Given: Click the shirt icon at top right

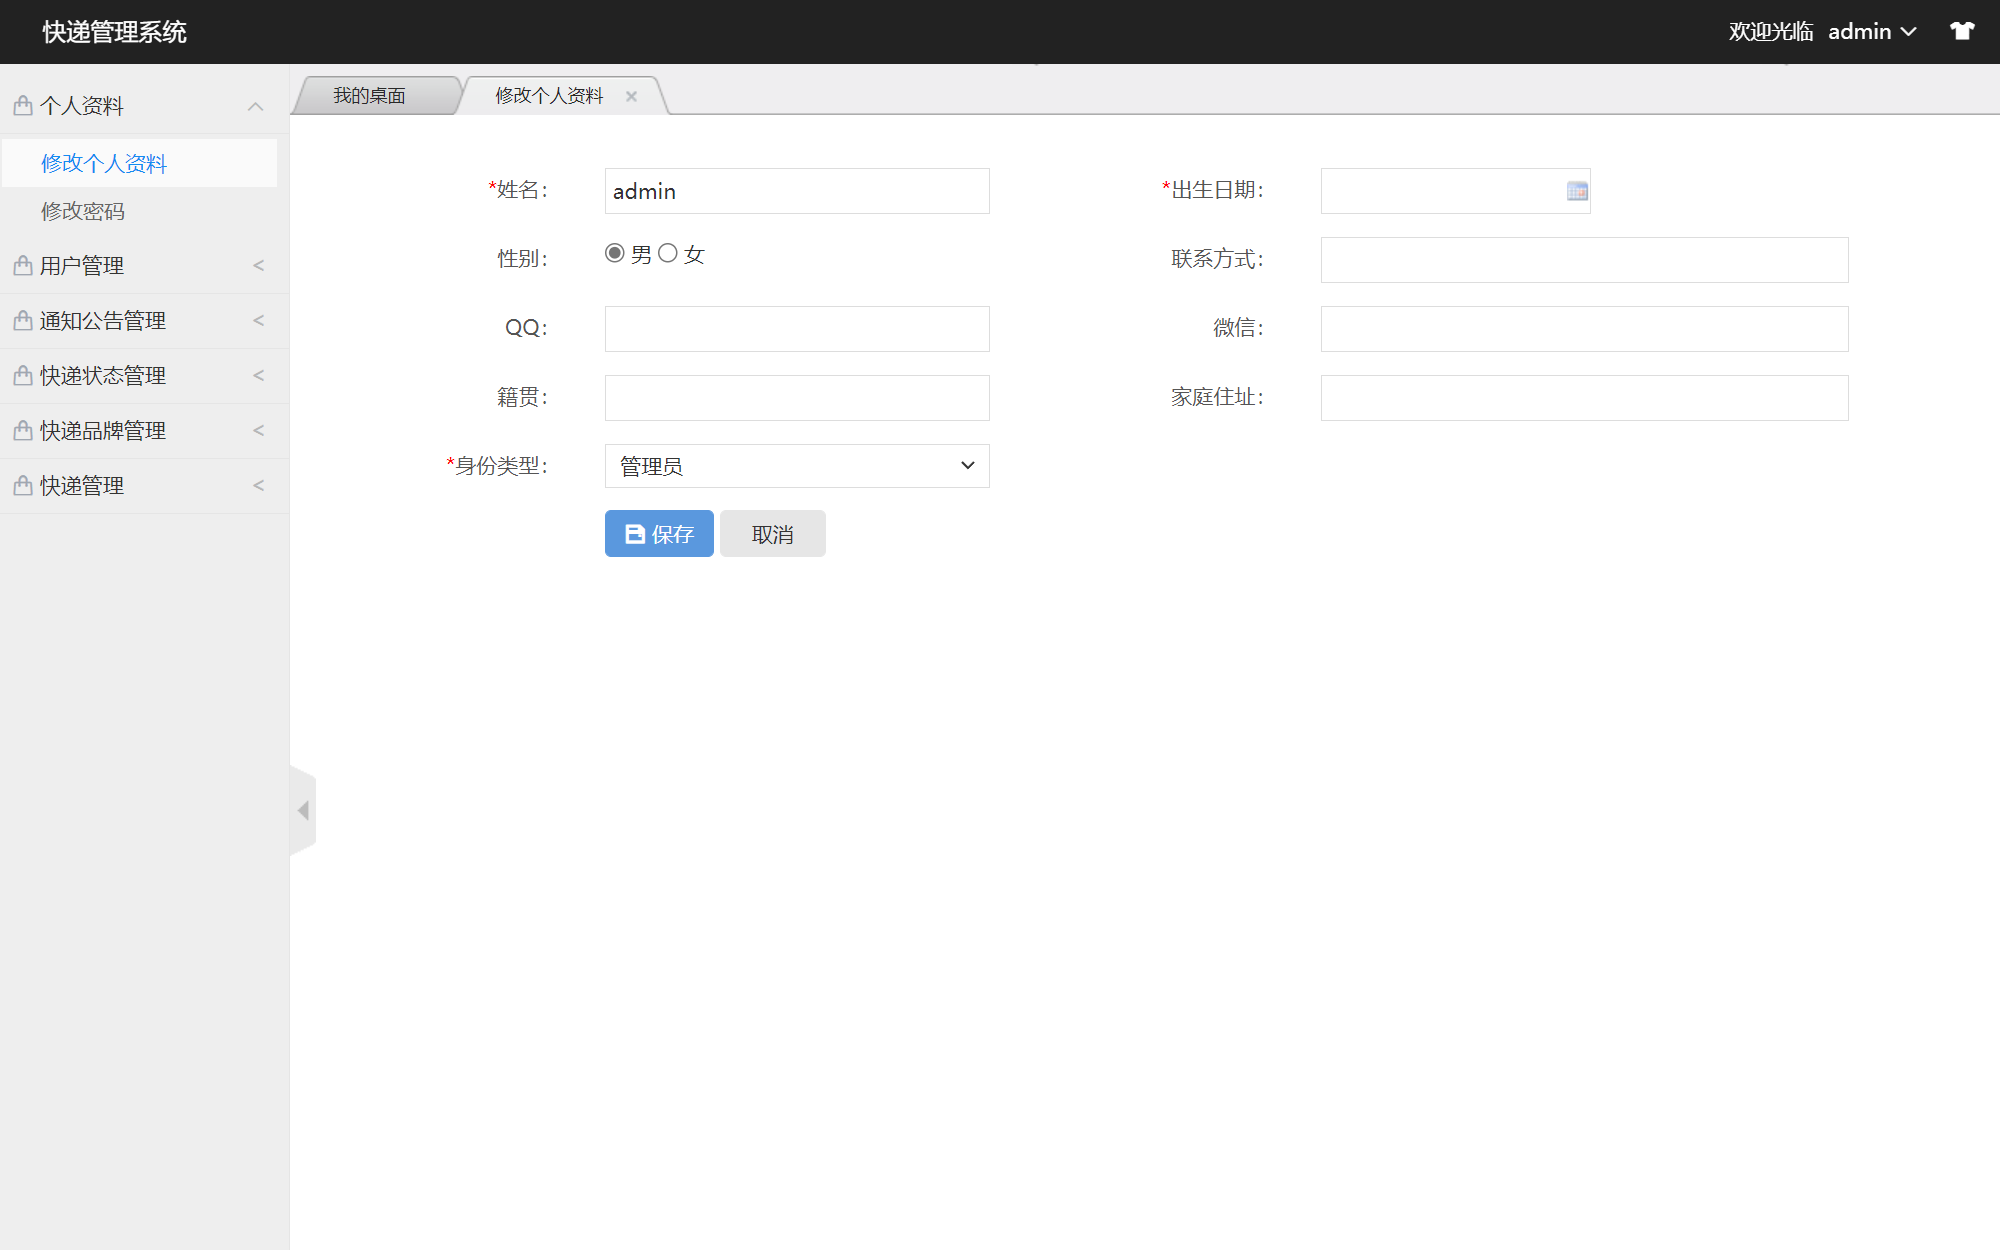Looking at the screenshot, I should click(x=1961, y=31).
